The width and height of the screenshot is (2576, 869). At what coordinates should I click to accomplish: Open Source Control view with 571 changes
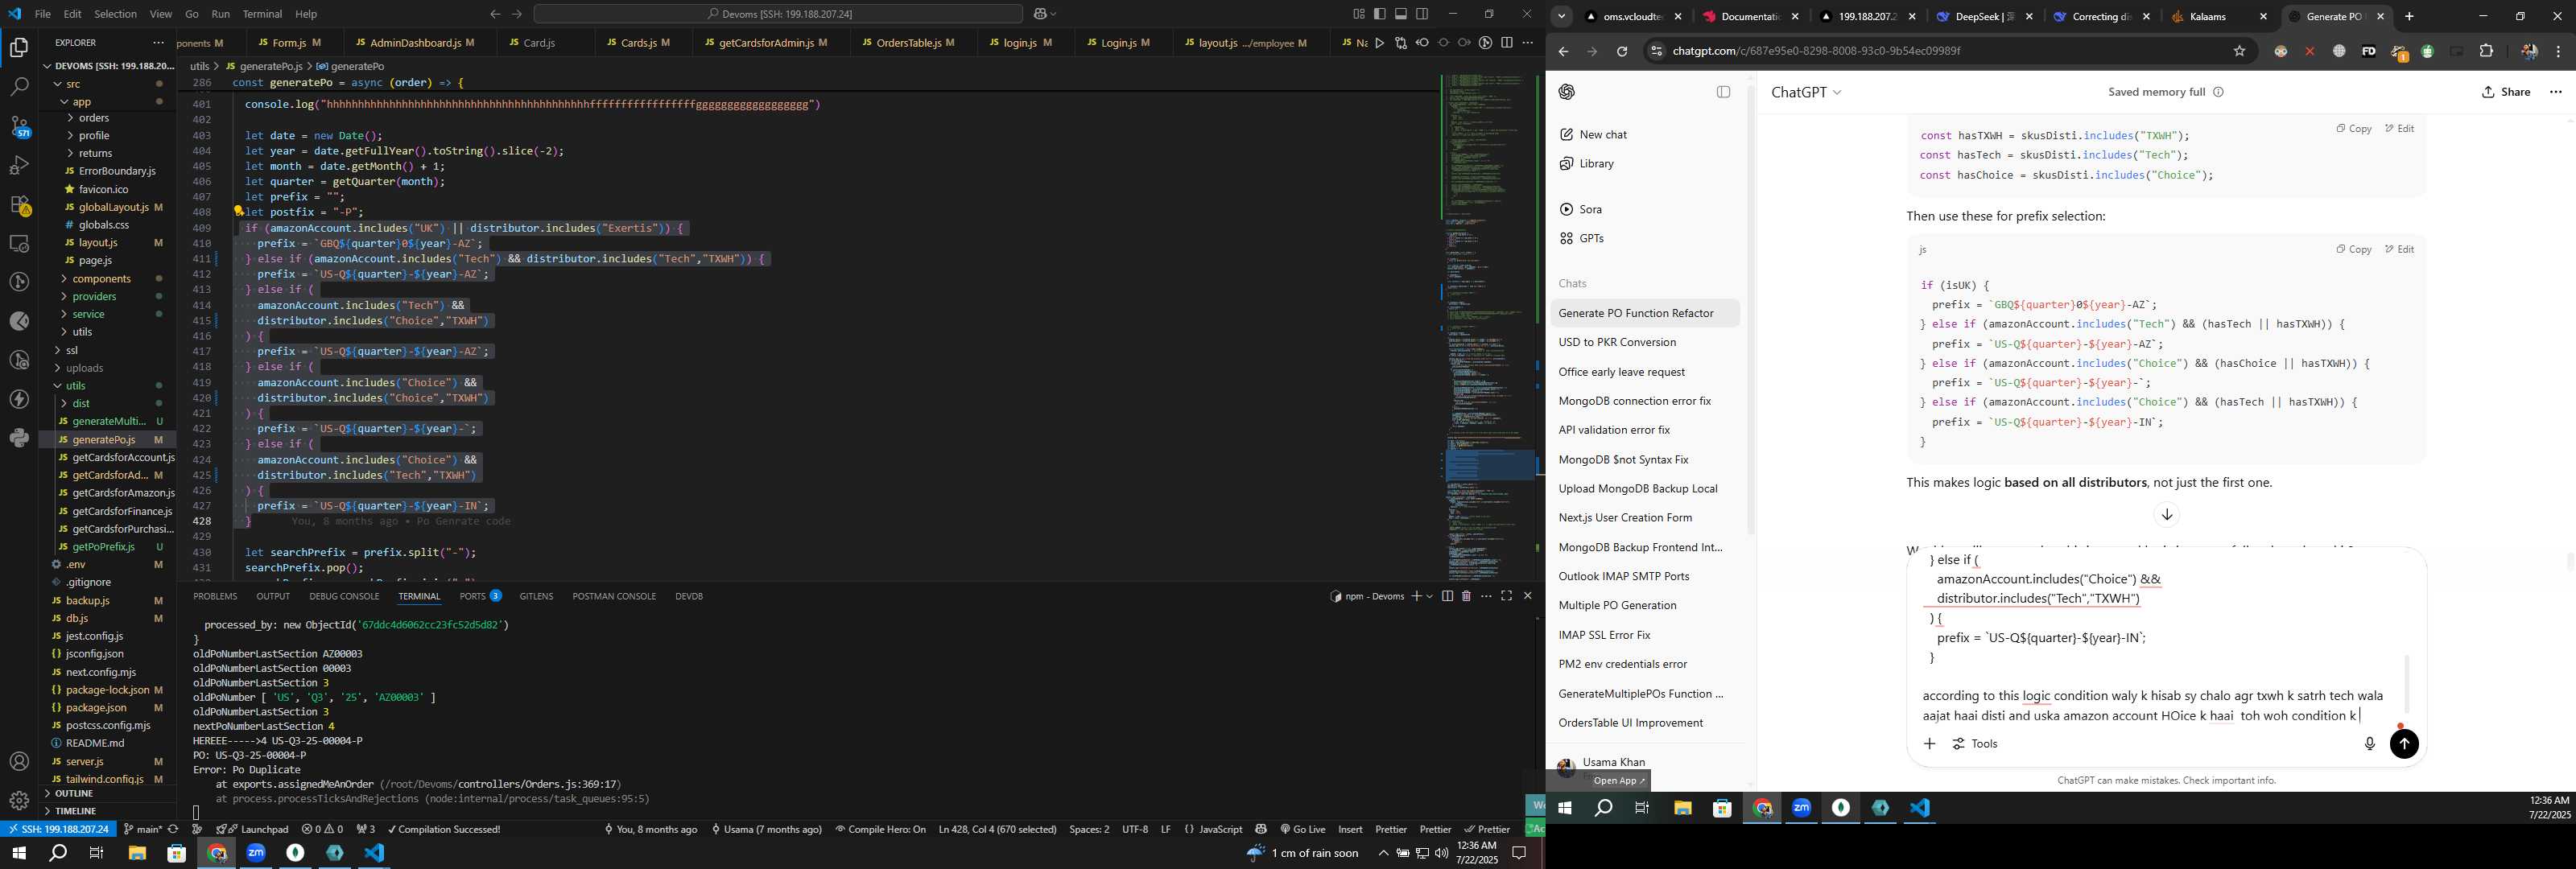pos(19,127)
